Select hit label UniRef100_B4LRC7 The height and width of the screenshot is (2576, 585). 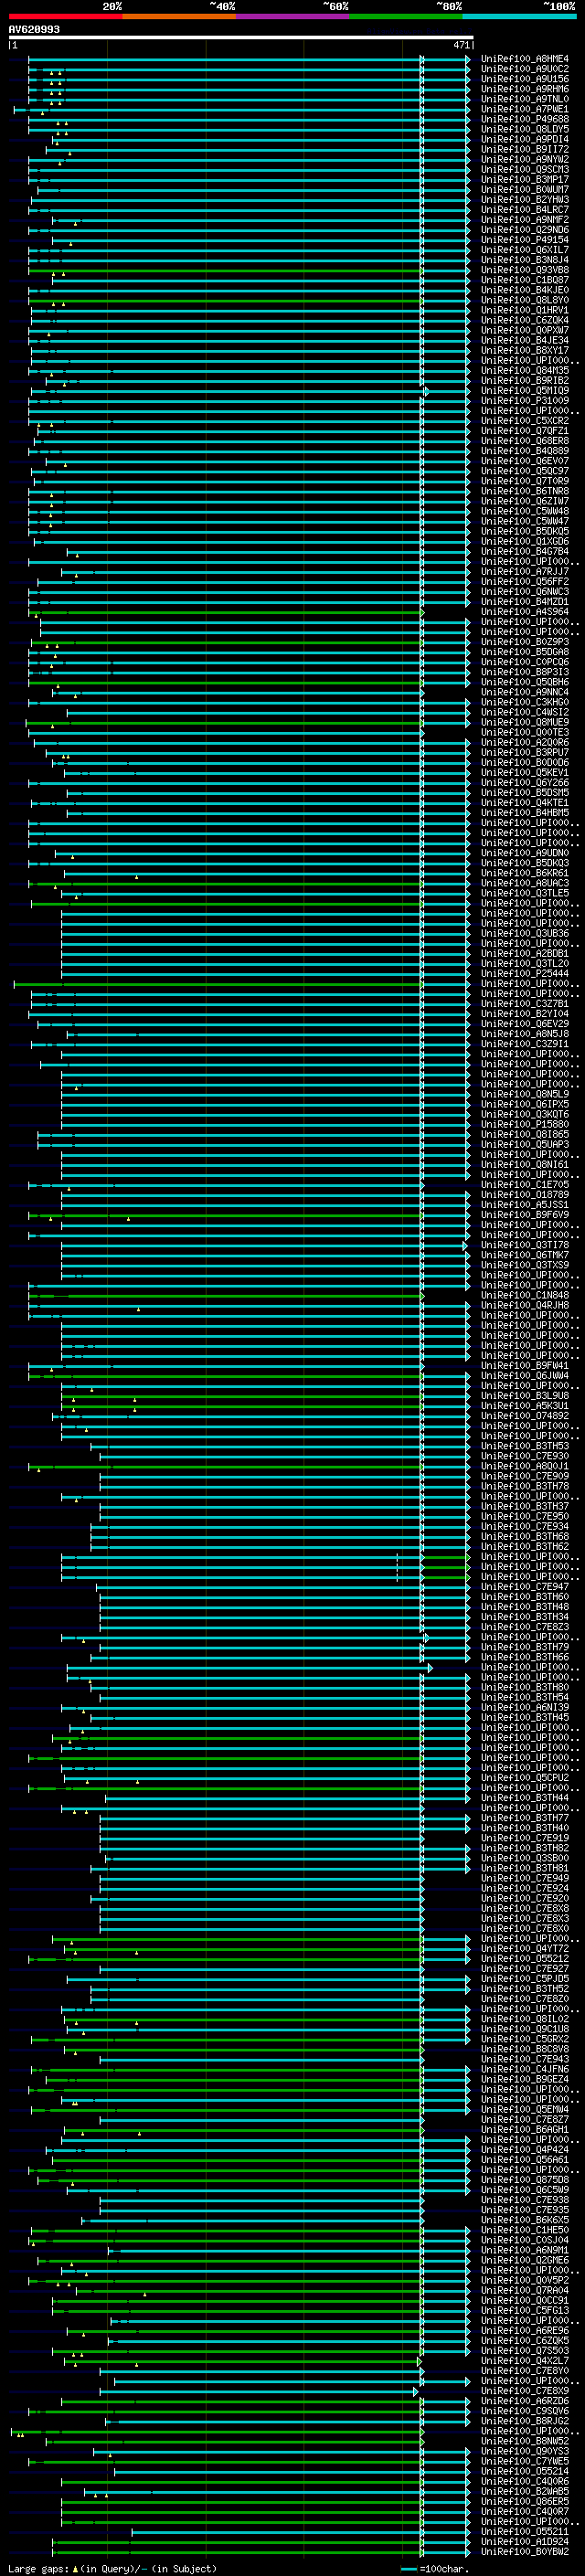[x=524, y=210]
